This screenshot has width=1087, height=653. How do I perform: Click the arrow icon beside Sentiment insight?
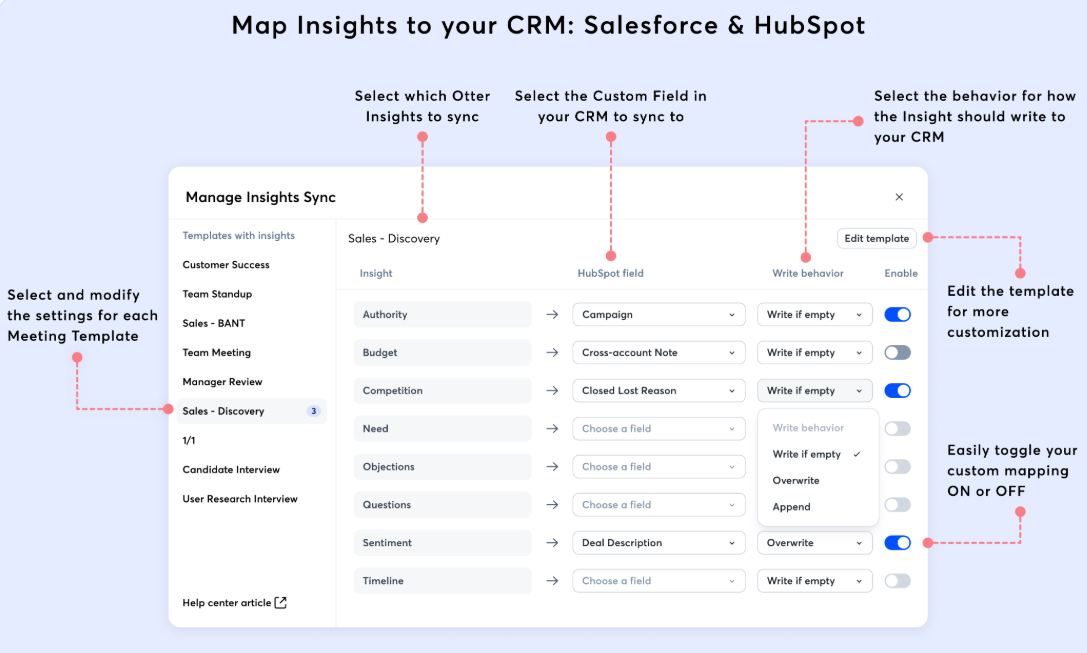pyautogui.click(x=552, y=543)
